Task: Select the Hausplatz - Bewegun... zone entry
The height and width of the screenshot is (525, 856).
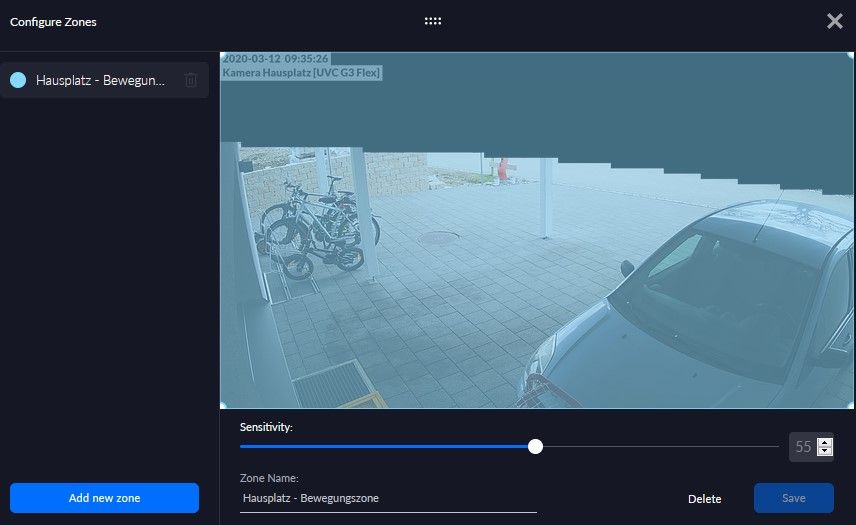Action: pos(104,80)
